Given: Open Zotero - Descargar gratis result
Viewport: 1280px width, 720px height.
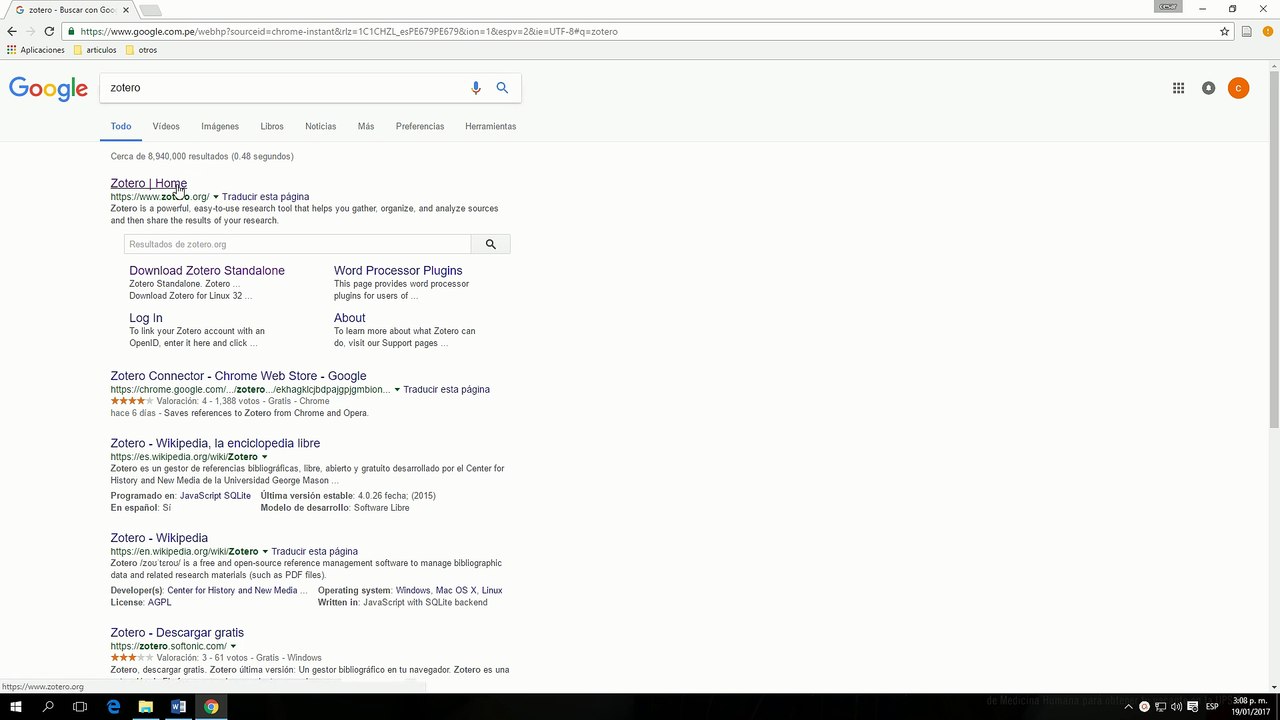Looking at the screenshot, I should click(x=177, y=633).
